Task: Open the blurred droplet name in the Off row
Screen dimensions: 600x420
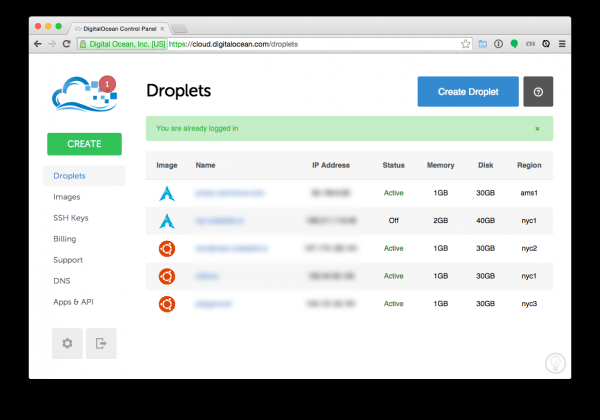Action: (219, 221)
